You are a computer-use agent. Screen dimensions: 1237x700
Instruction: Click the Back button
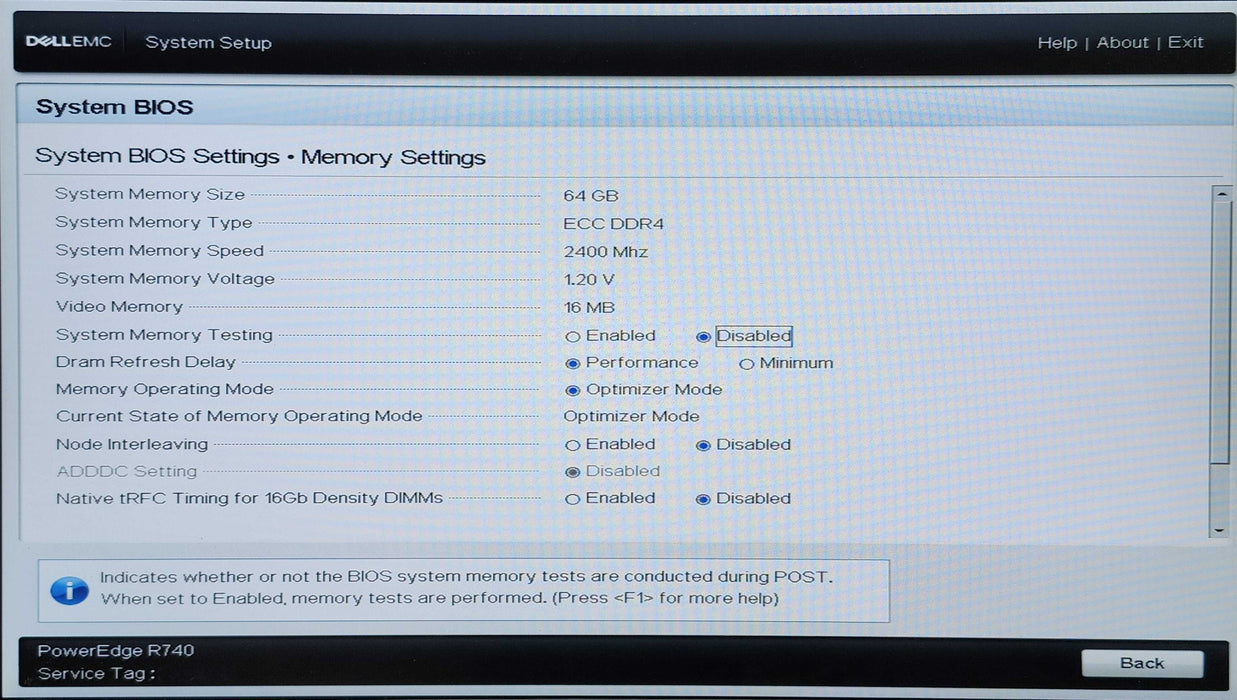(1142, 663)
